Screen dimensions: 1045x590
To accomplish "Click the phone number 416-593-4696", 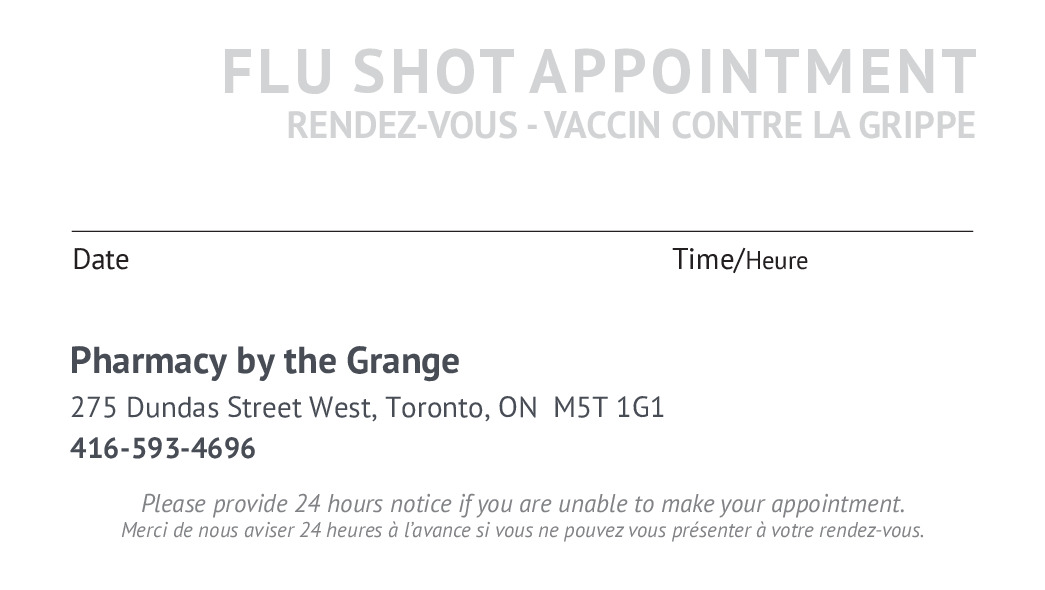I will point(163,449).
